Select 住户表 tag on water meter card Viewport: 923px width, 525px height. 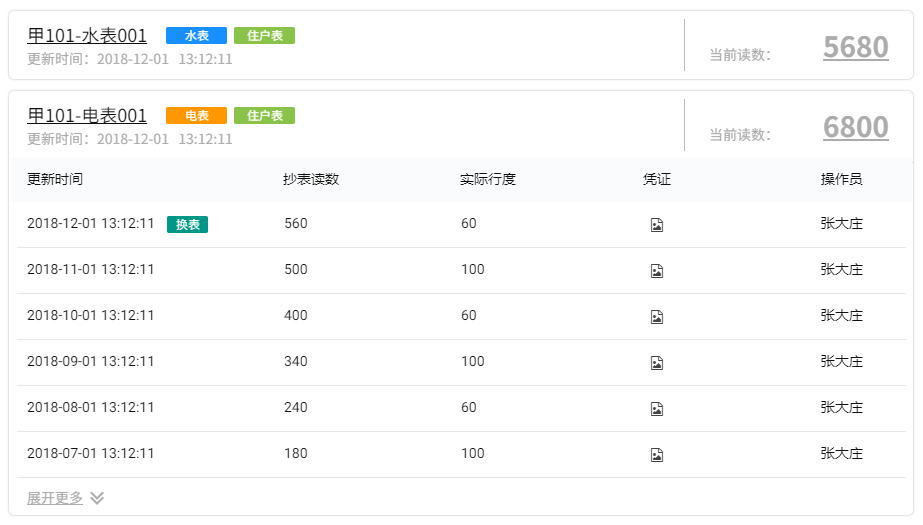[264, 36]
